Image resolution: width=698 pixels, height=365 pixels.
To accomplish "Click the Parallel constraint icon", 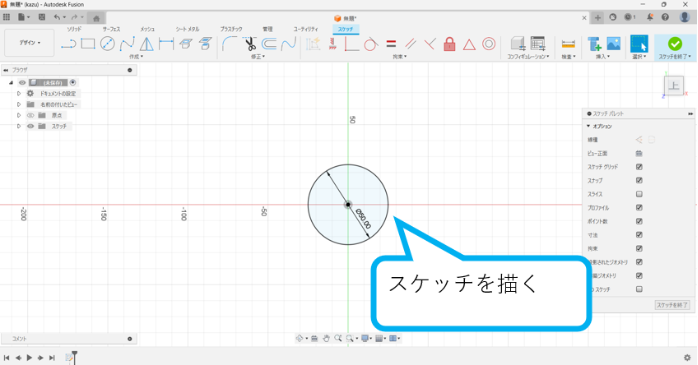I will pyautogui.click(x=410, y=44).
